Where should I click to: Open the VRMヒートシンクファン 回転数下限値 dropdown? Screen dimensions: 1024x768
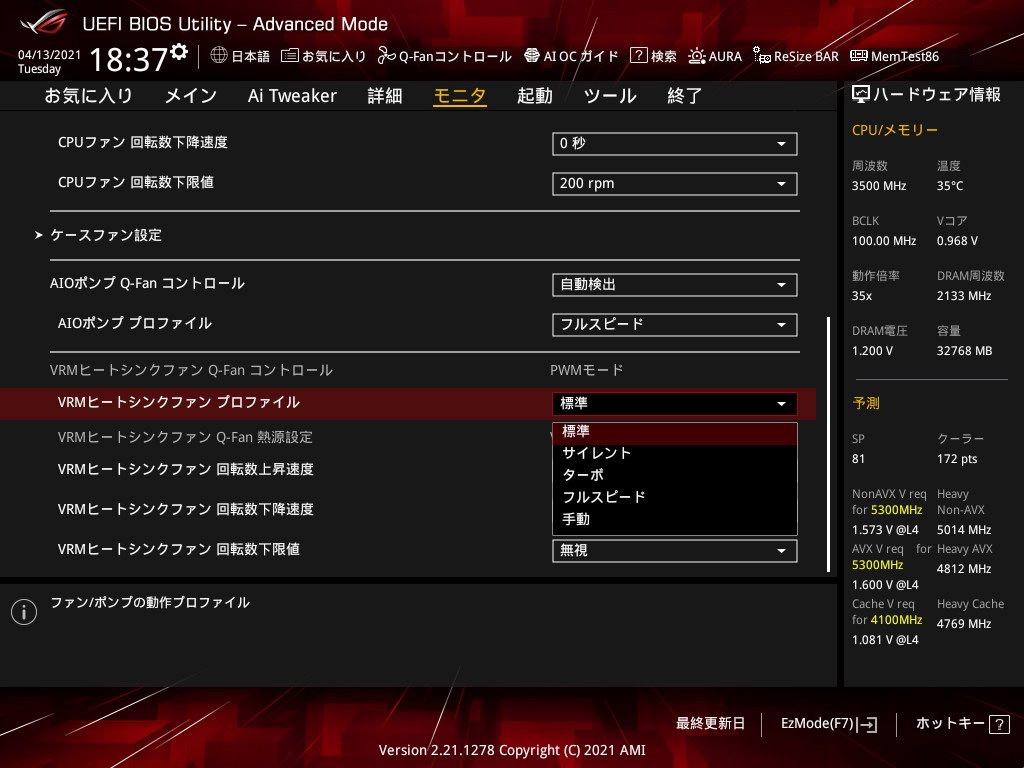(675, 551)
